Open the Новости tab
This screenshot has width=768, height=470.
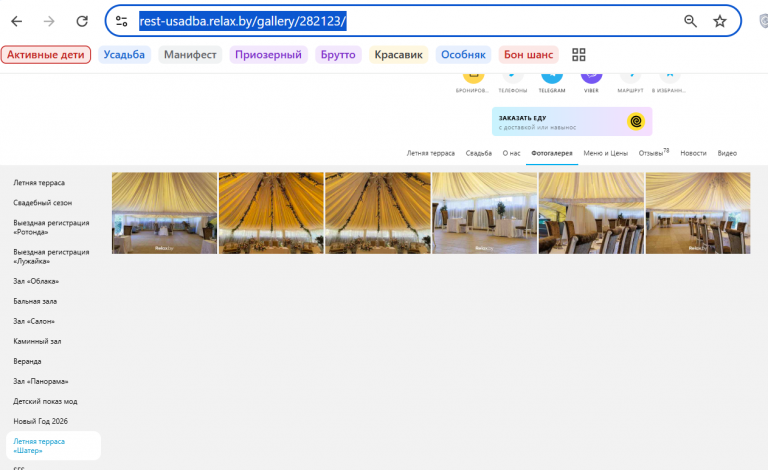[693, 153]
